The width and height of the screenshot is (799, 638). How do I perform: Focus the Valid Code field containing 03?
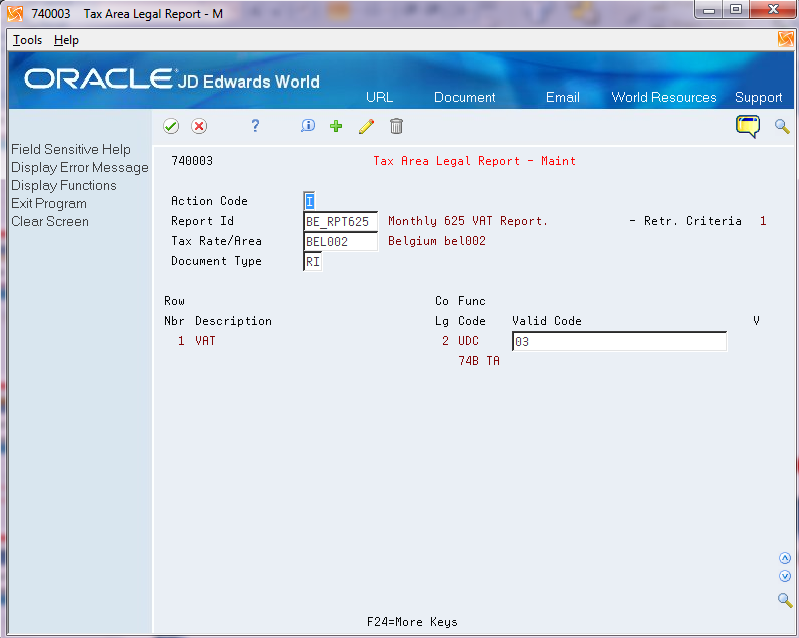tap(619, 341)
